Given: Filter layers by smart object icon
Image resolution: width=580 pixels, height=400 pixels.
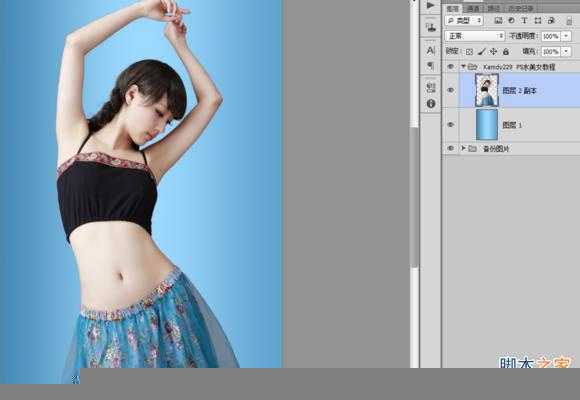Looking at the screenshot, I should 551,20.
